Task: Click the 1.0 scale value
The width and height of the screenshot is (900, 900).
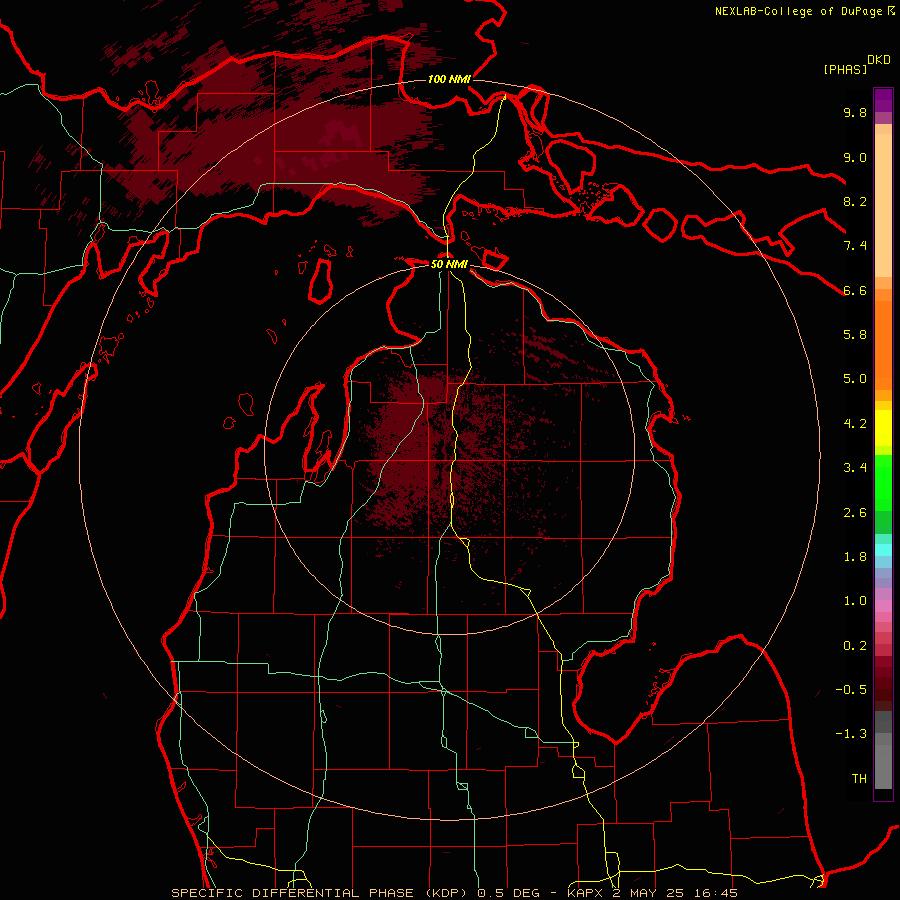Action: pos(855,601)
